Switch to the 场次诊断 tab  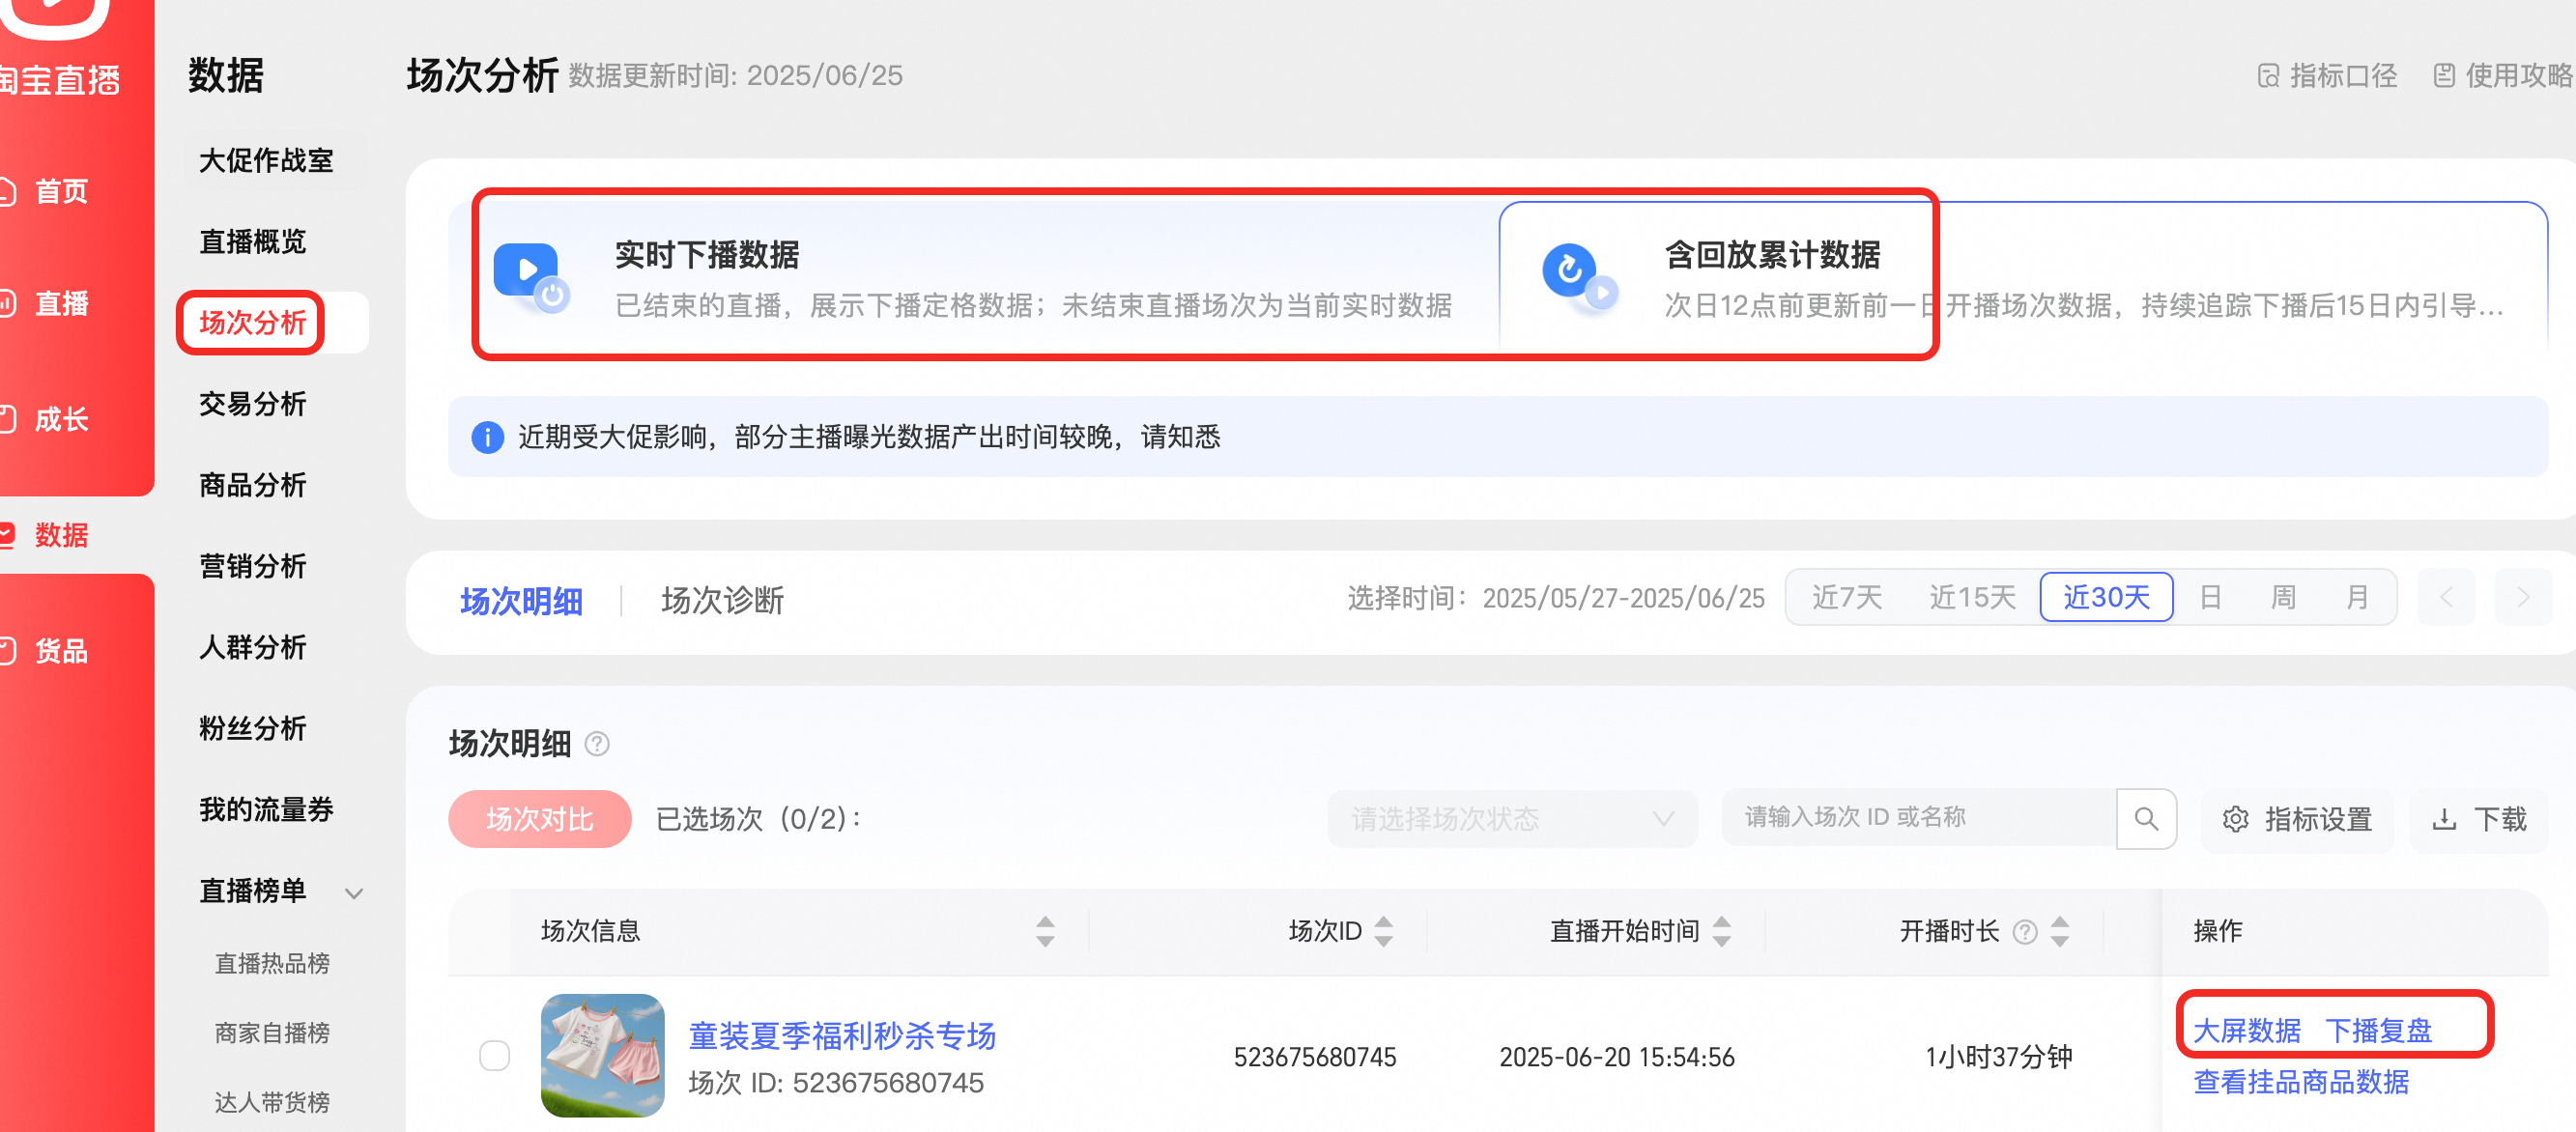(x=722, y=600)
